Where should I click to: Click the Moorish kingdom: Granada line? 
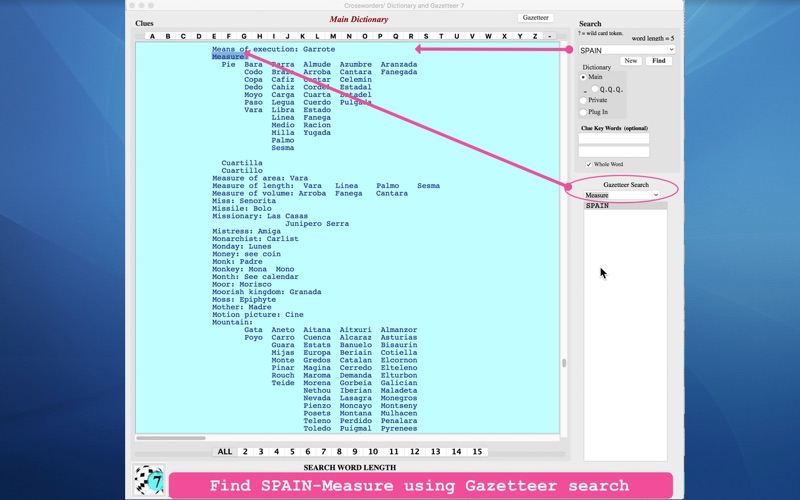[266, 292]
